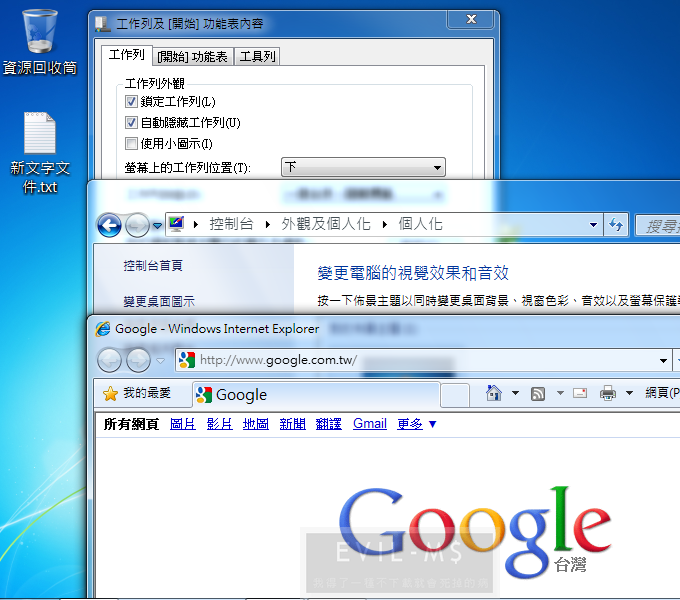Expand the arrow after 外觀及個人化 in the breadcrumb
This screenshot has height=600, width=680.
pyautogui.click(x=384, y=224)
